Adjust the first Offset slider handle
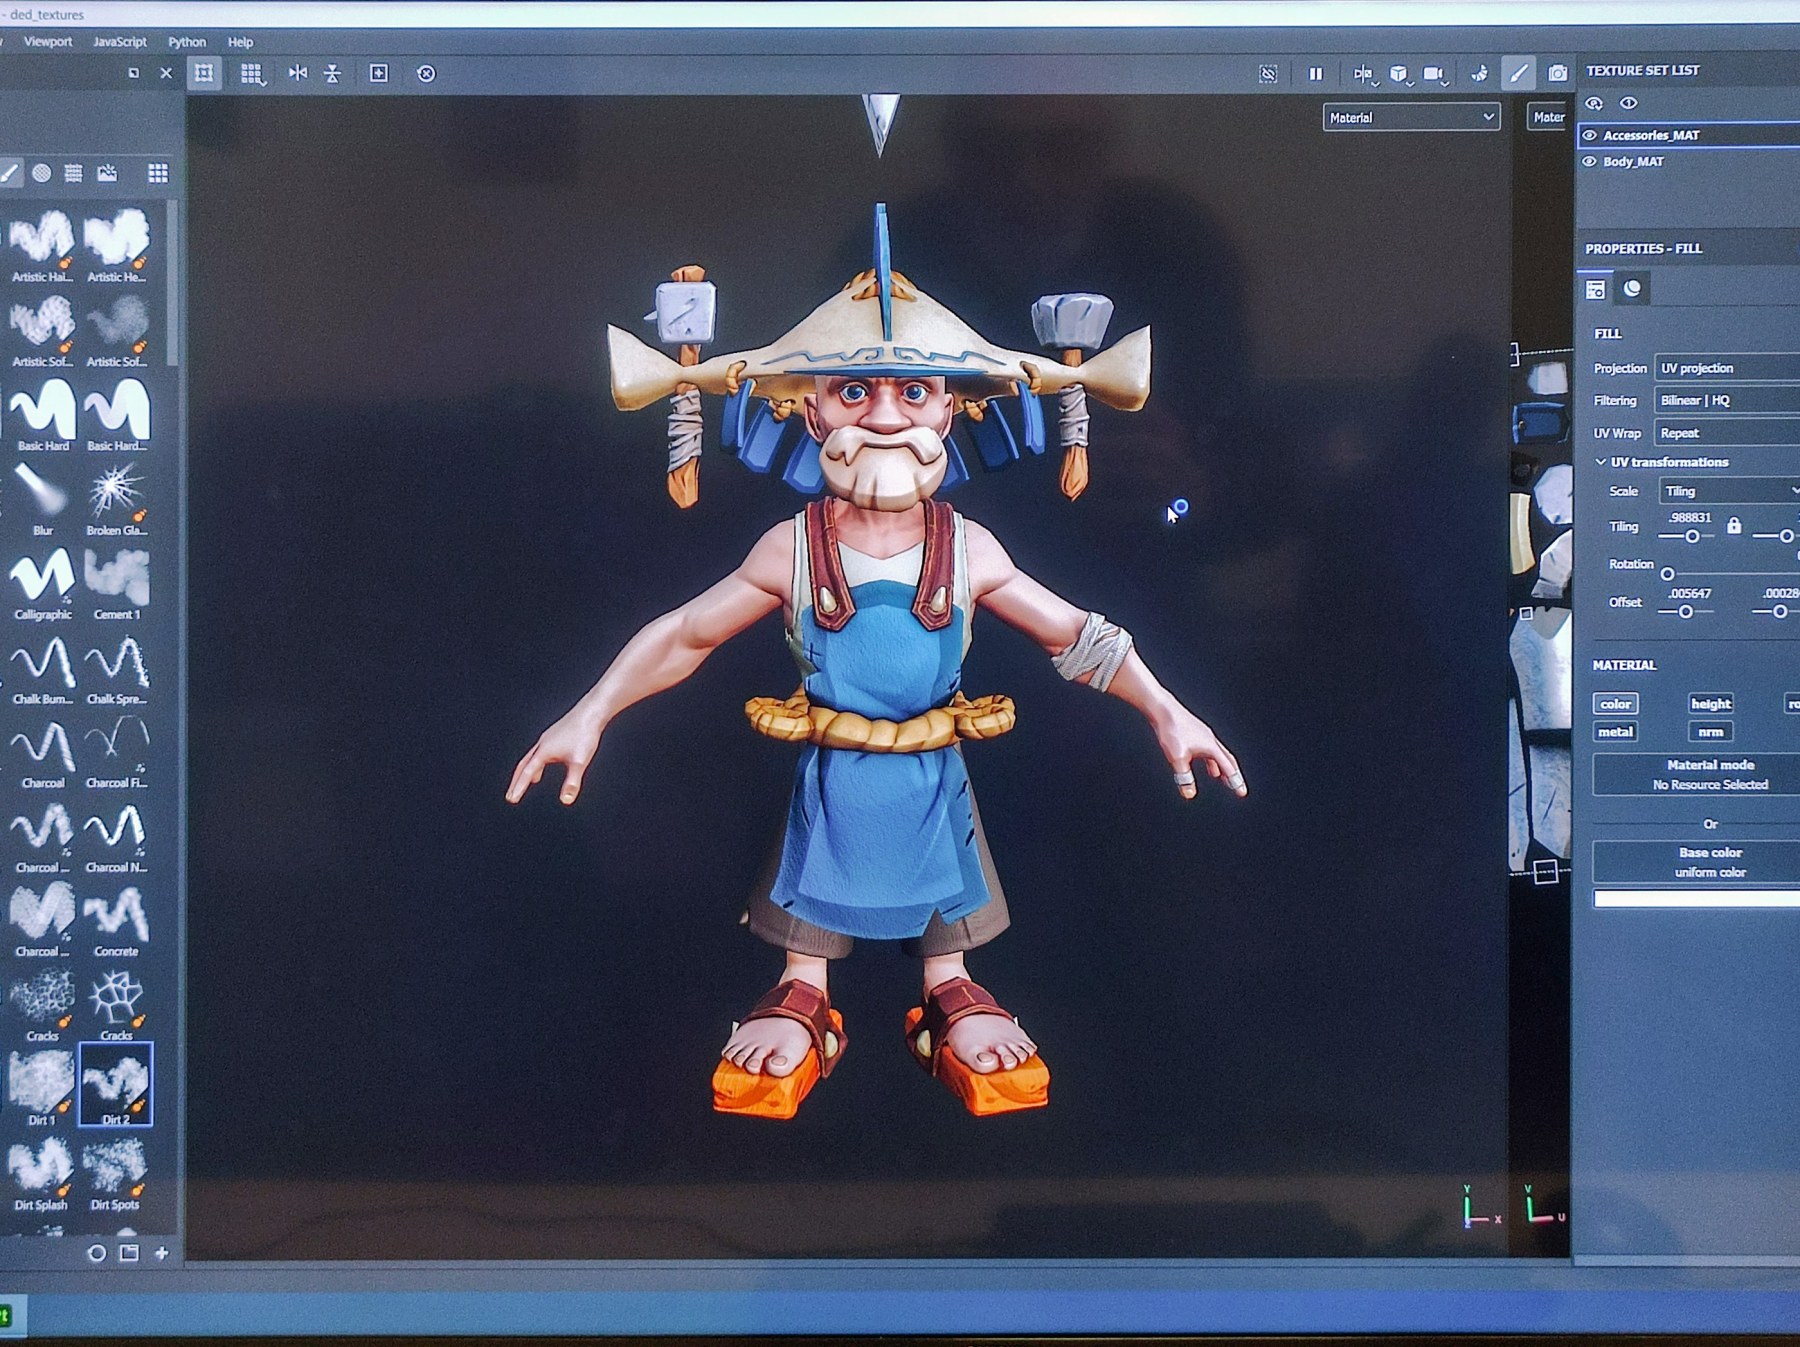 1685,611
